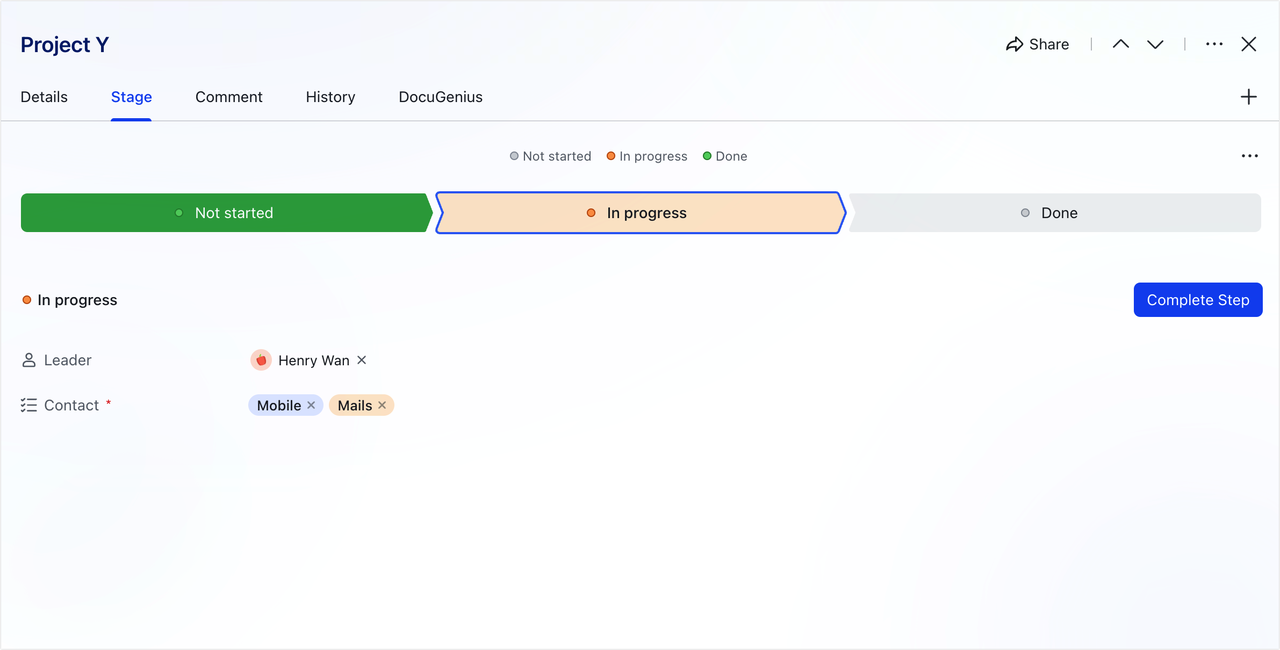Remove Henry Wan from Leader field
Screen dimensions: 1280x650
click(x=362, y=360)
